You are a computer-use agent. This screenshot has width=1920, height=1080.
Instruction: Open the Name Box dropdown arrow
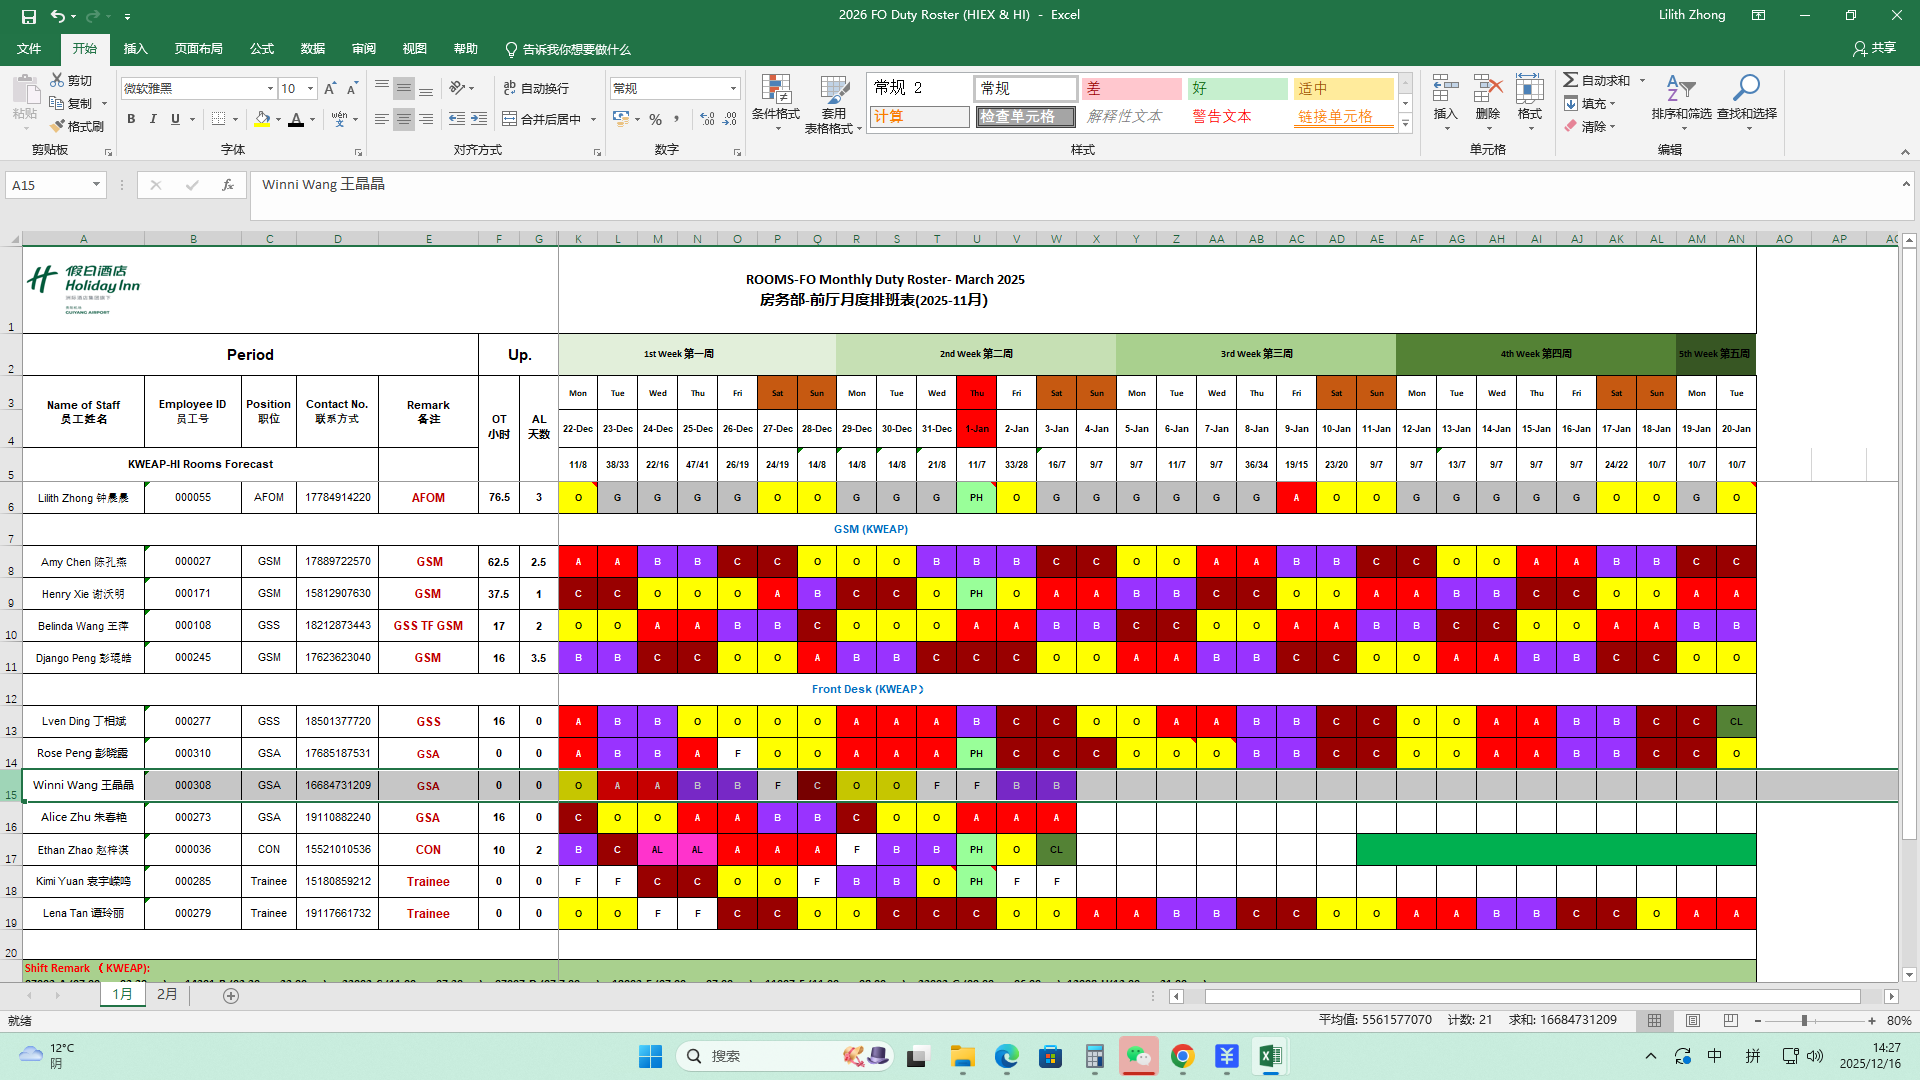coord(96,185)
